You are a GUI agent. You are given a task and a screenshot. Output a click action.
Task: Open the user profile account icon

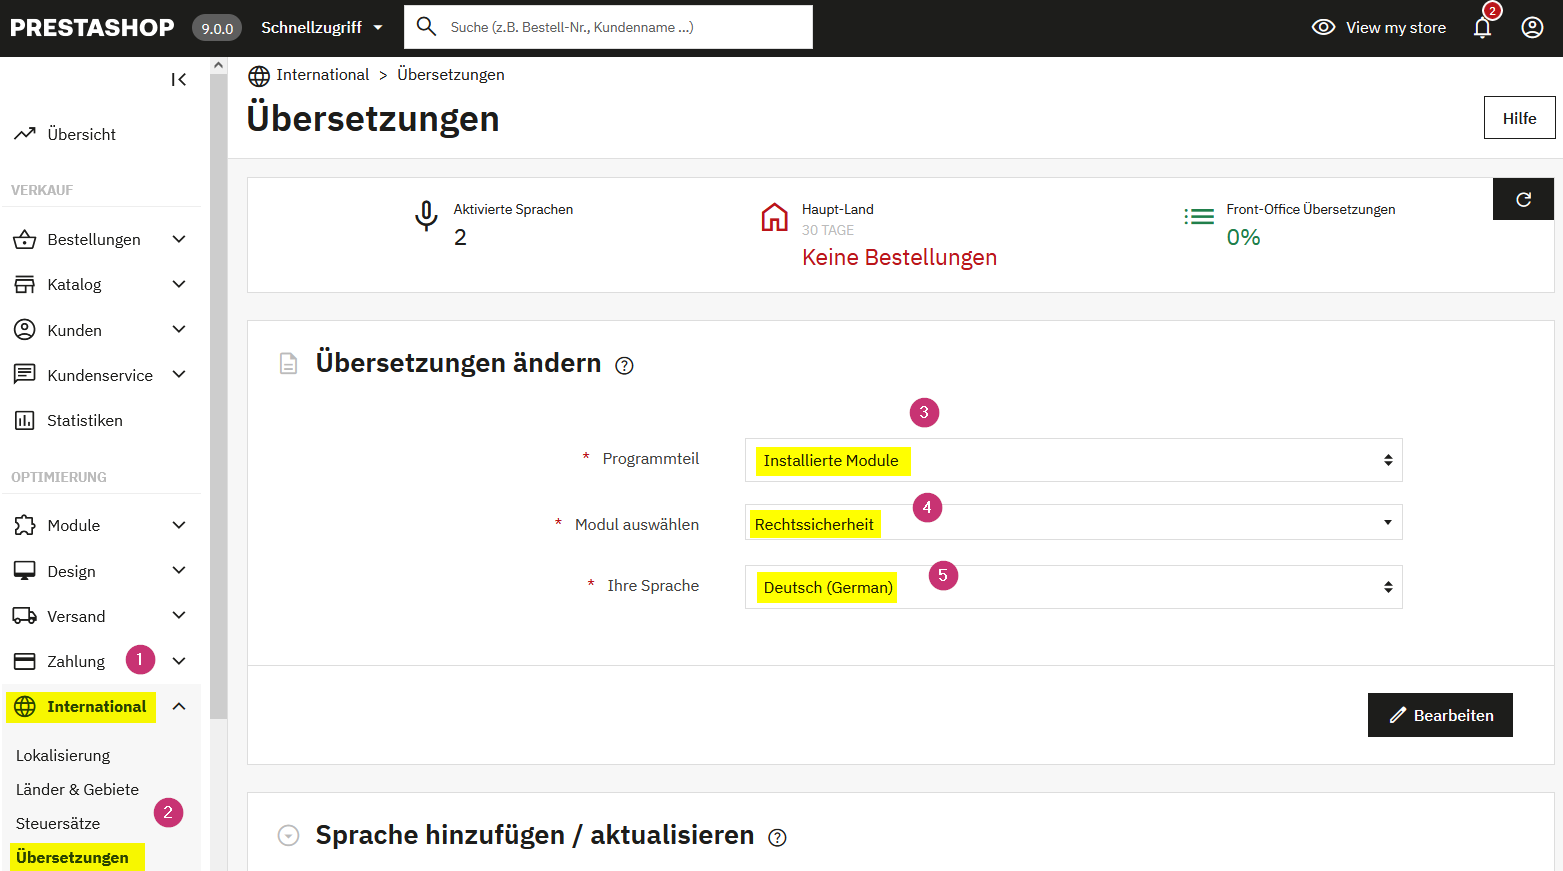click(1532, 28)
